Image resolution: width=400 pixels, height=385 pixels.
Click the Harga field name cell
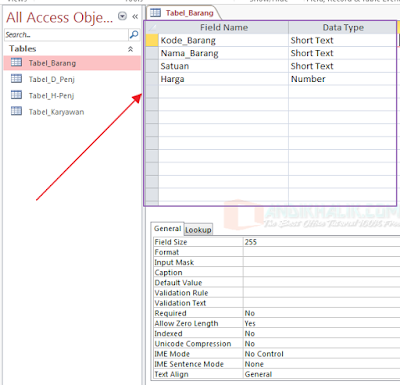point(224,79)
